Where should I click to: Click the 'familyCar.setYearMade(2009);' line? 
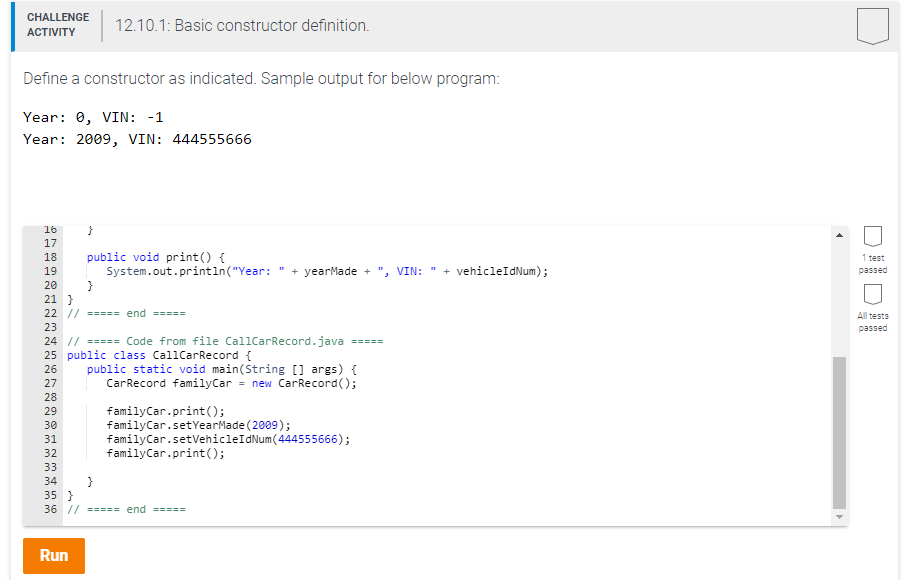198,425
